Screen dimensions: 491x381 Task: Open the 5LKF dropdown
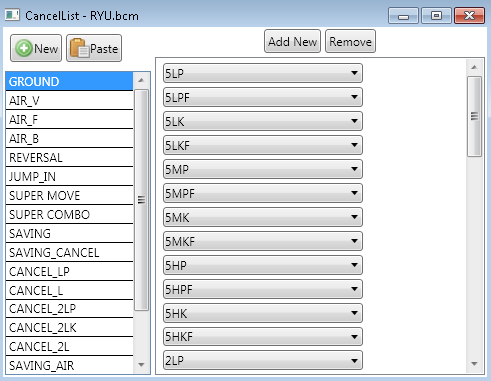tap(263, 145)
